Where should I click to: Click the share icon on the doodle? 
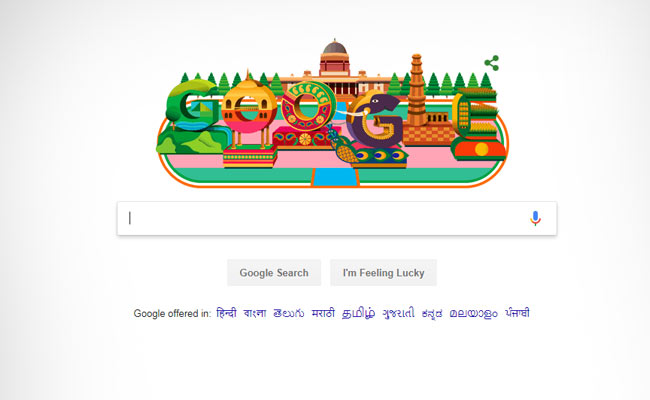[492, 63]
